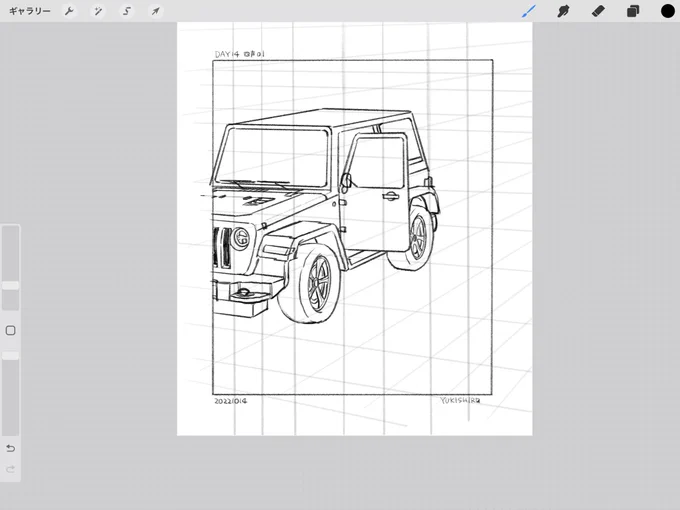Undo the last stroke
This screenshot has width=680, height=510.
pyautogui.click(x=10, y=448)
